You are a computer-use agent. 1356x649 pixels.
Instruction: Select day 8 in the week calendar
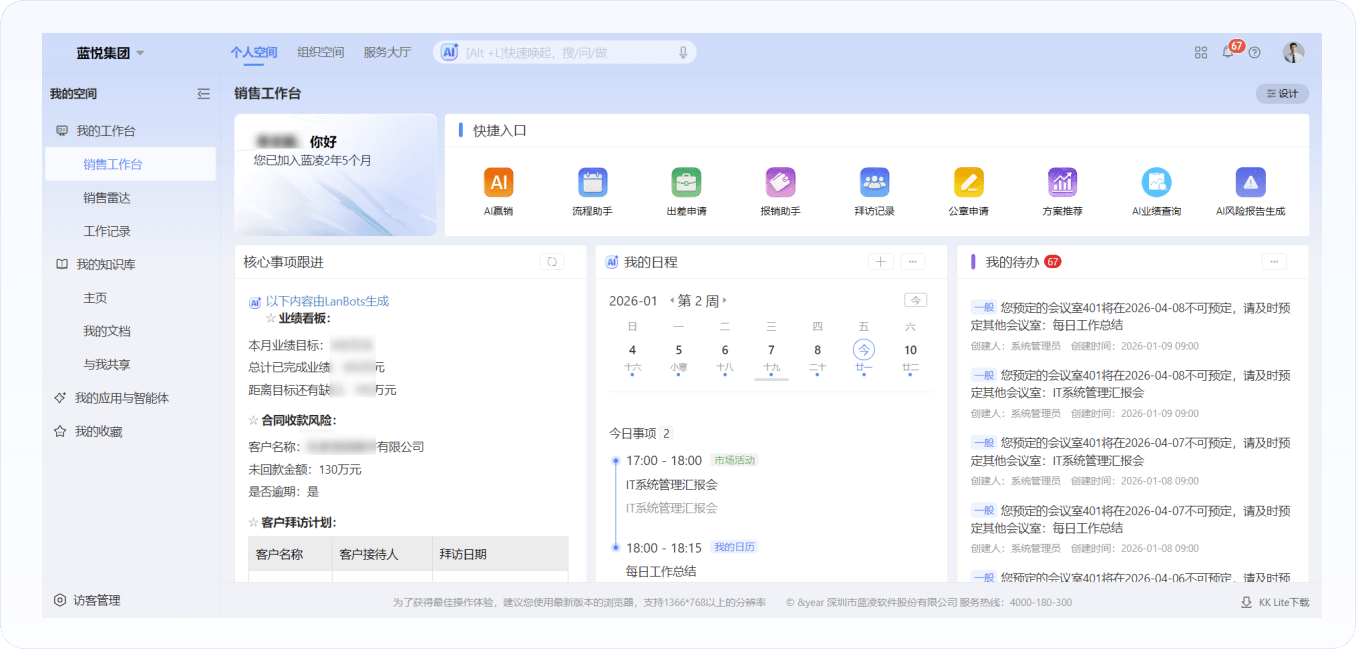tap(817, 350)
